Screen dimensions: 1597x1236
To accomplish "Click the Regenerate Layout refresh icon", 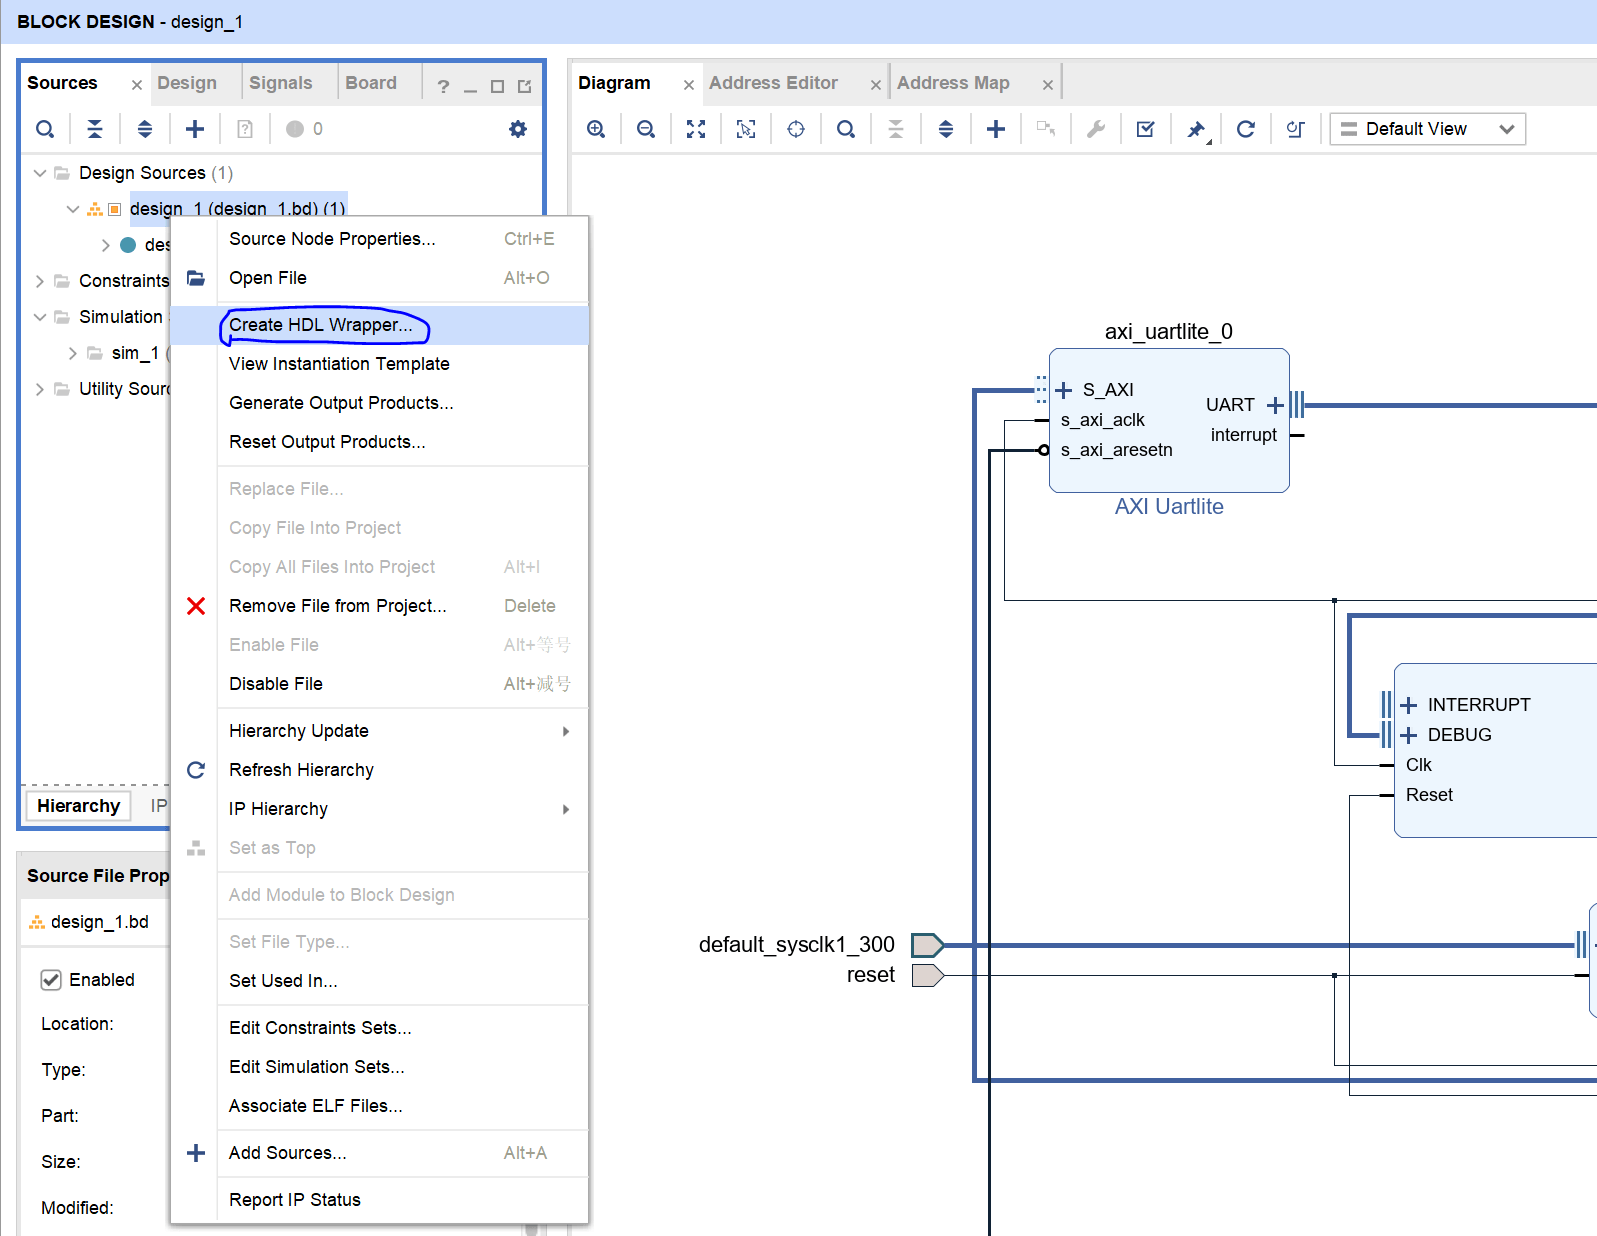I will tap(1246, 129).
